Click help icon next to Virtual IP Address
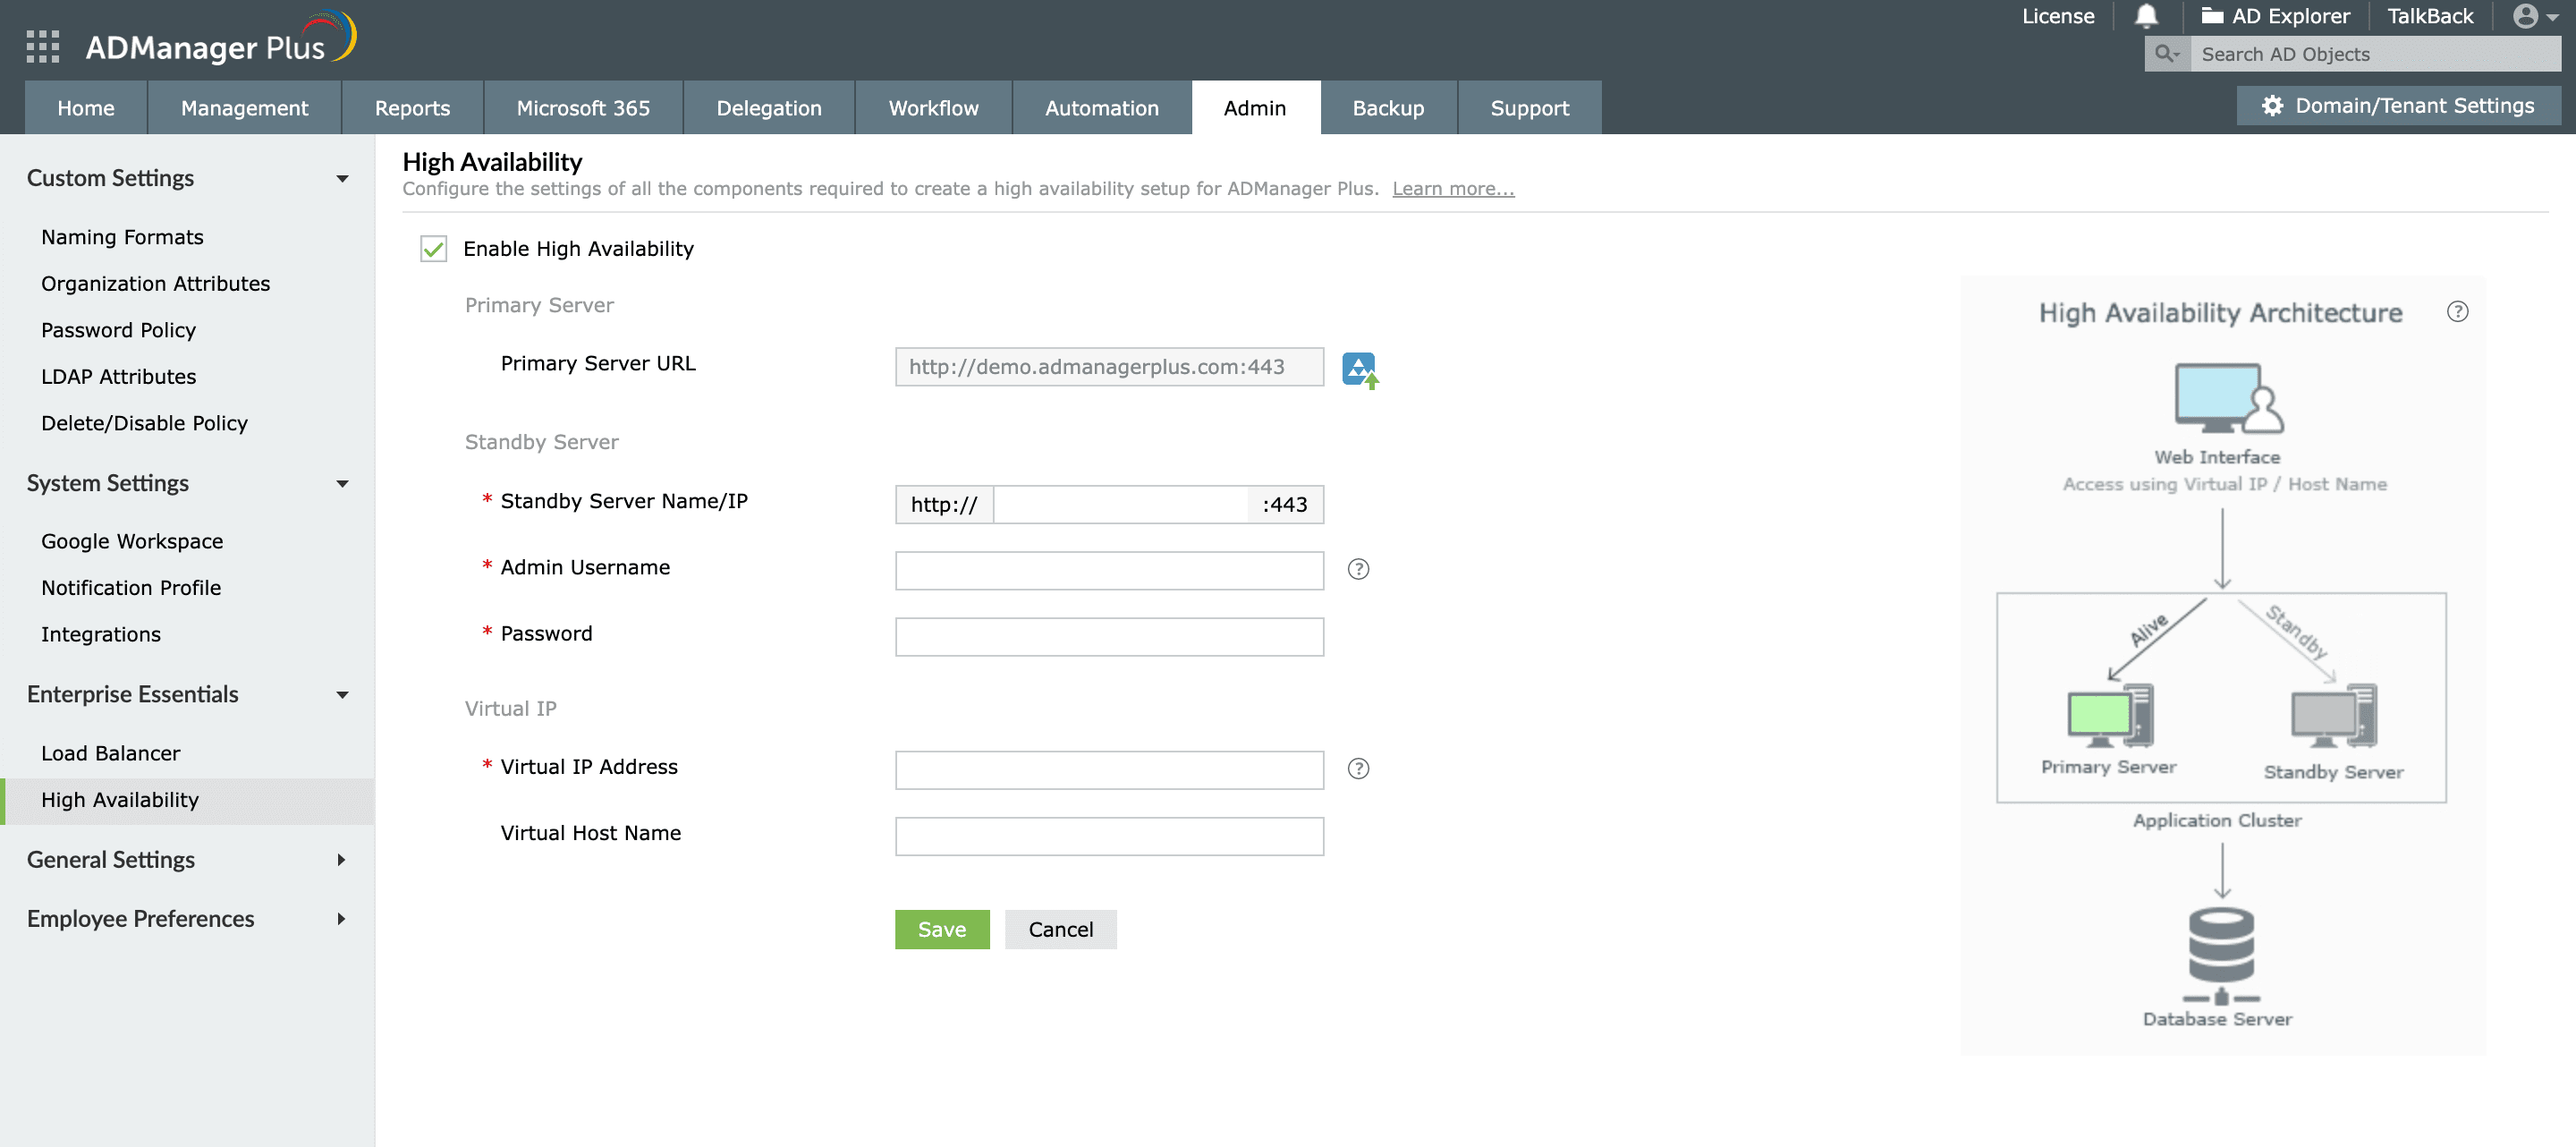This screenshot has height=1147, width=2576. point(1358,768)
